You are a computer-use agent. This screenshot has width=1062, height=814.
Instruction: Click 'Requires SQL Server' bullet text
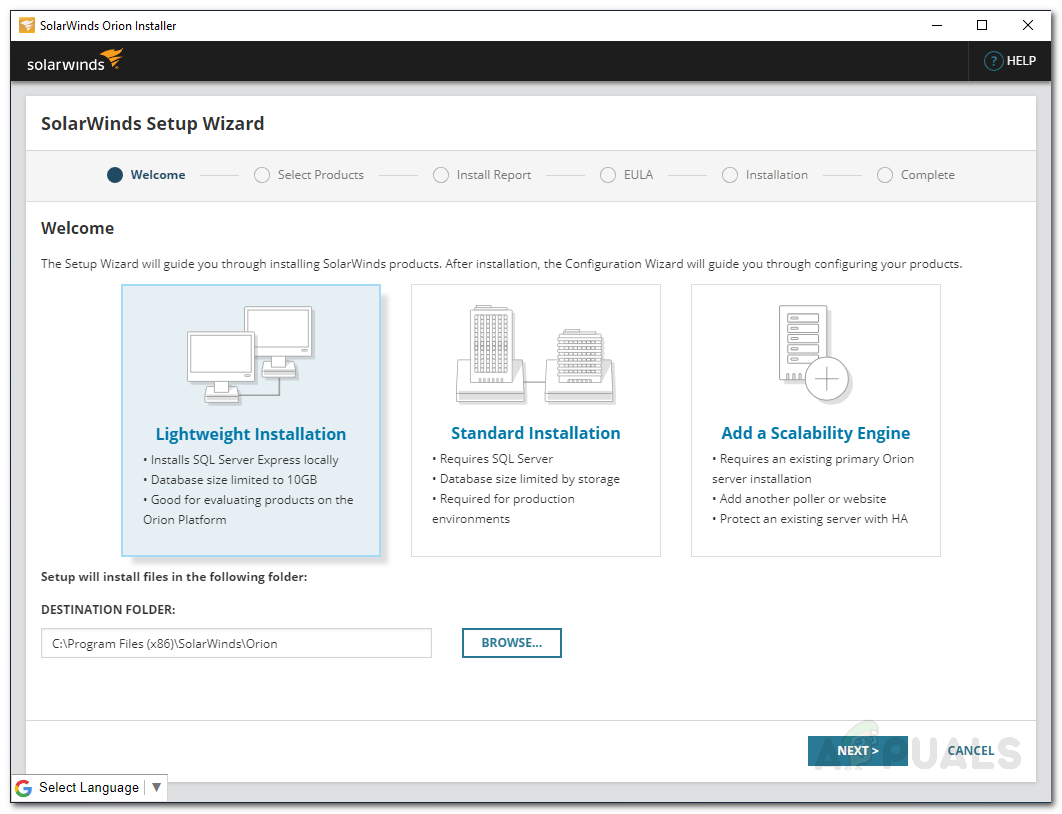(x=496, y=458)
